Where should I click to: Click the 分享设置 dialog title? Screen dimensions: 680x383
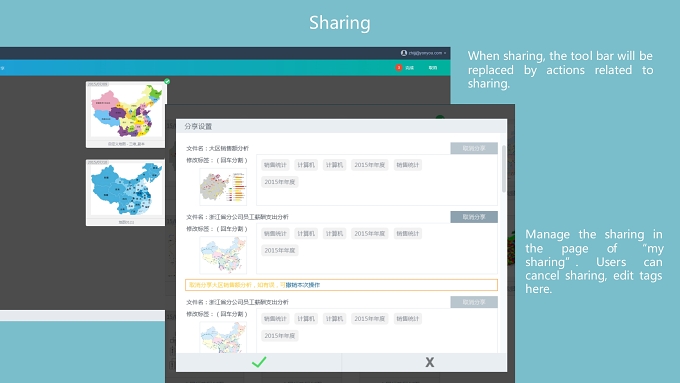(198, 126)
